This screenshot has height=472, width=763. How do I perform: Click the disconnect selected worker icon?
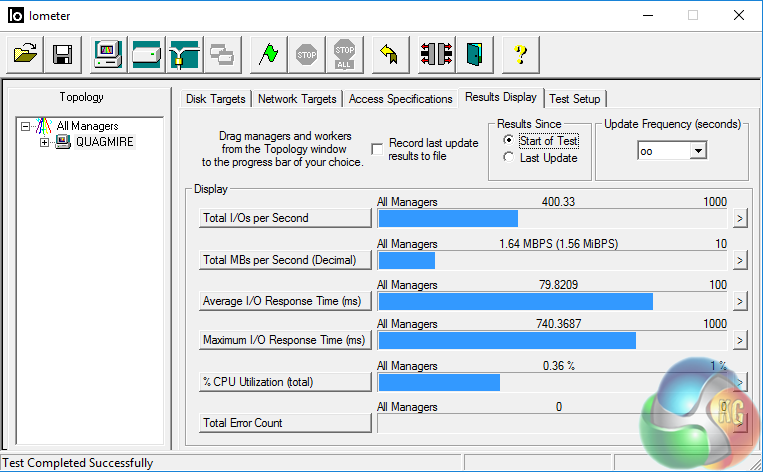[436, 54]
